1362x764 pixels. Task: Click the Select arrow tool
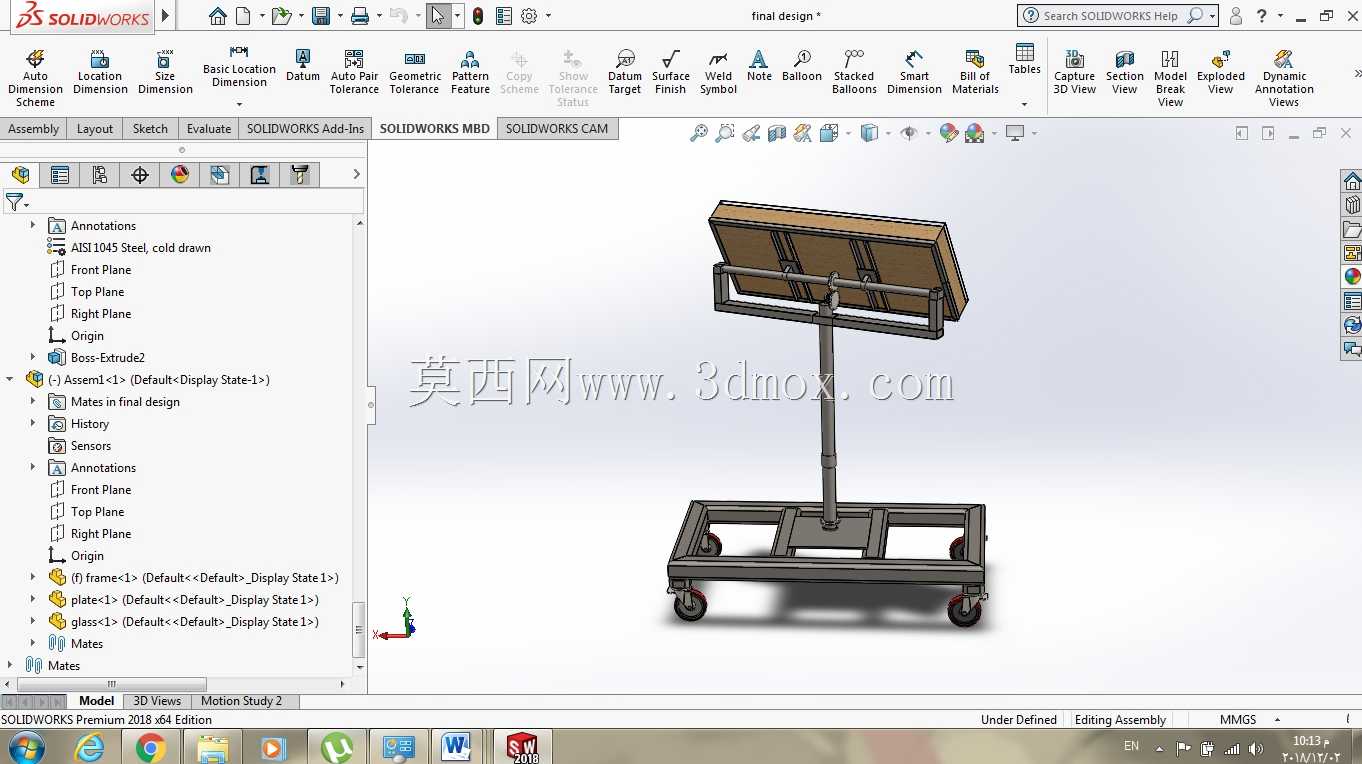point(437,16)
